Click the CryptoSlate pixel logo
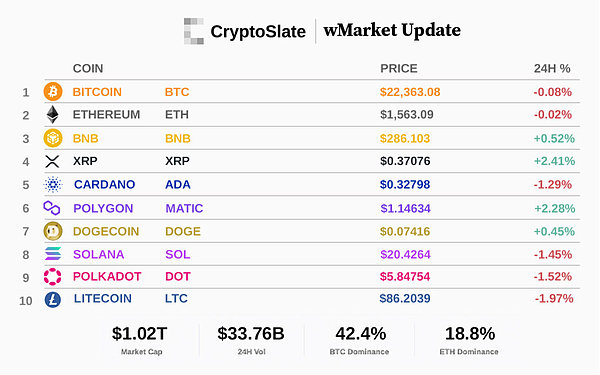This screenshot has width=600, height=375. pyautogui.click(x=194, y=31)
